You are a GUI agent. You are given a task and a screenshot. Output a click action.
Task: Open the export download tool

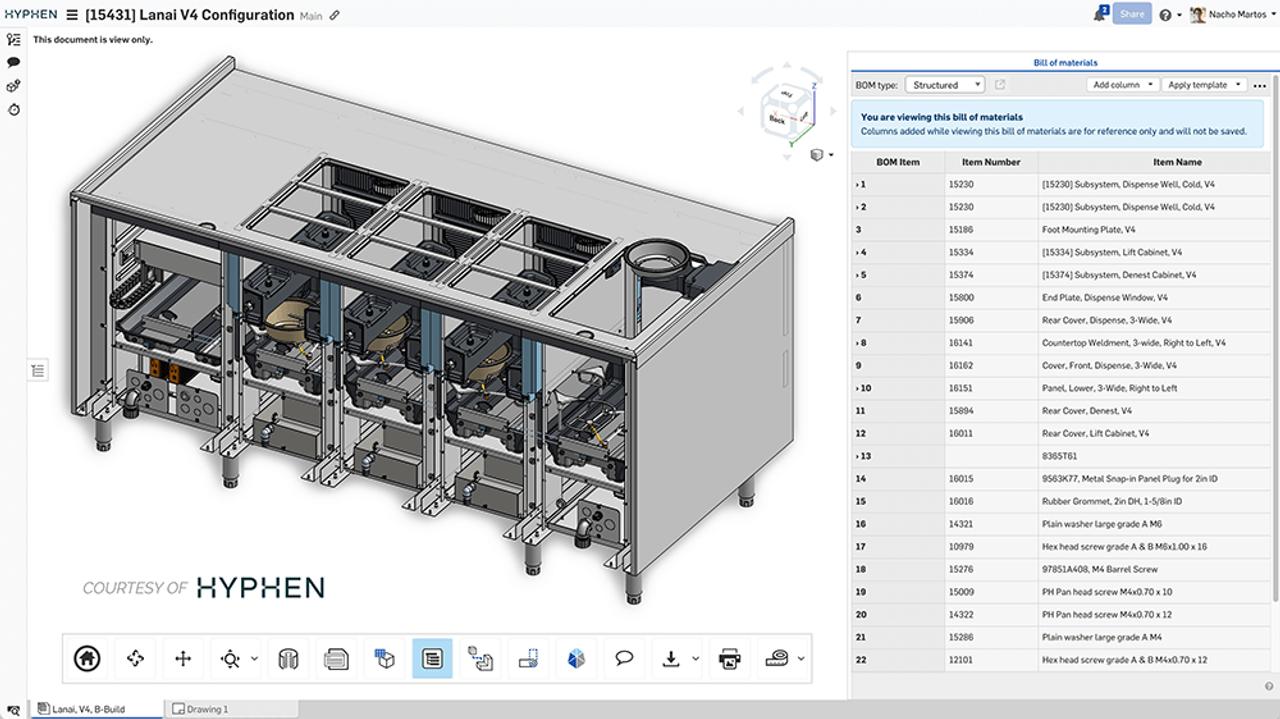[x=671, y=658]
